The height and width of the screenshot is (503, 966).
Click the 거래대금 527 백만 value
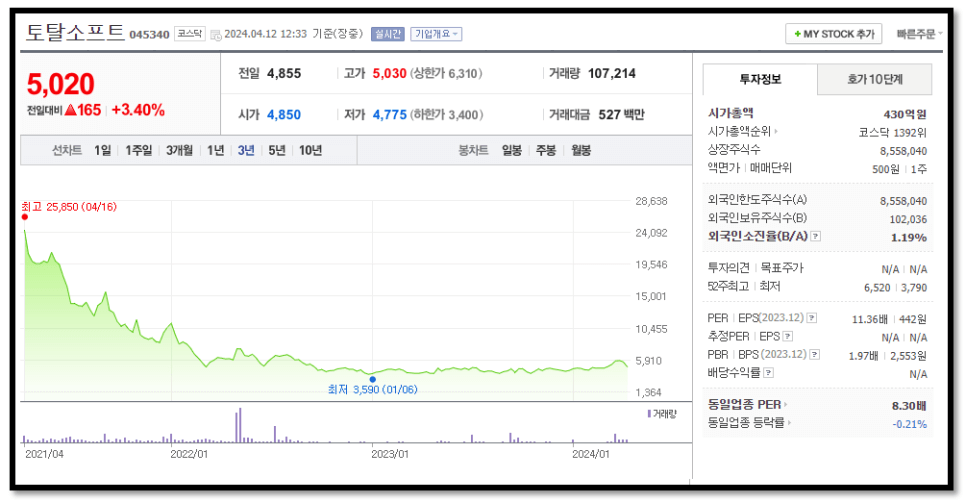621,115
